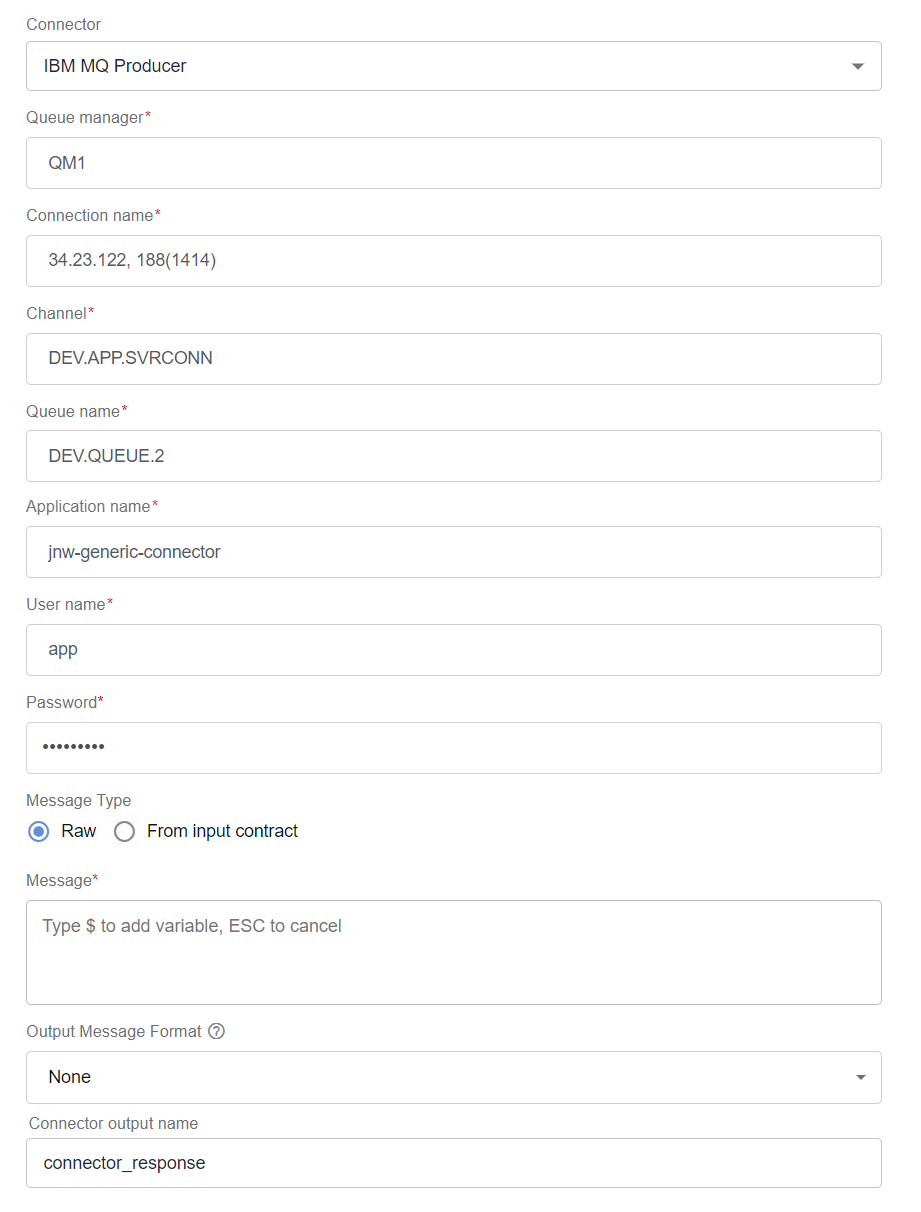921x1212 pixels.
Task: Edit the Connector output name field
Action: click(x=454, y=1163)
